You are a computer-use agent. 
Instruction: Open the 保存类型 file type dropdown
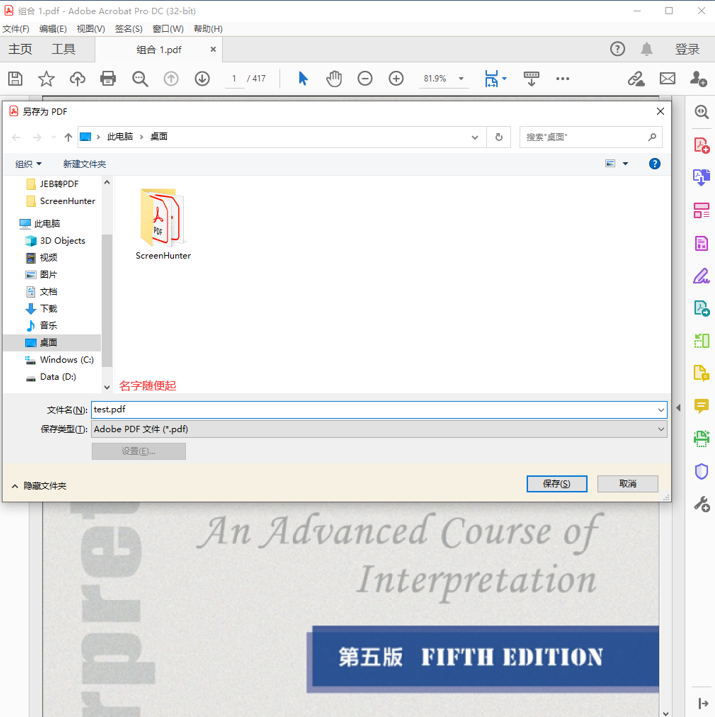[x=379, y=429]
